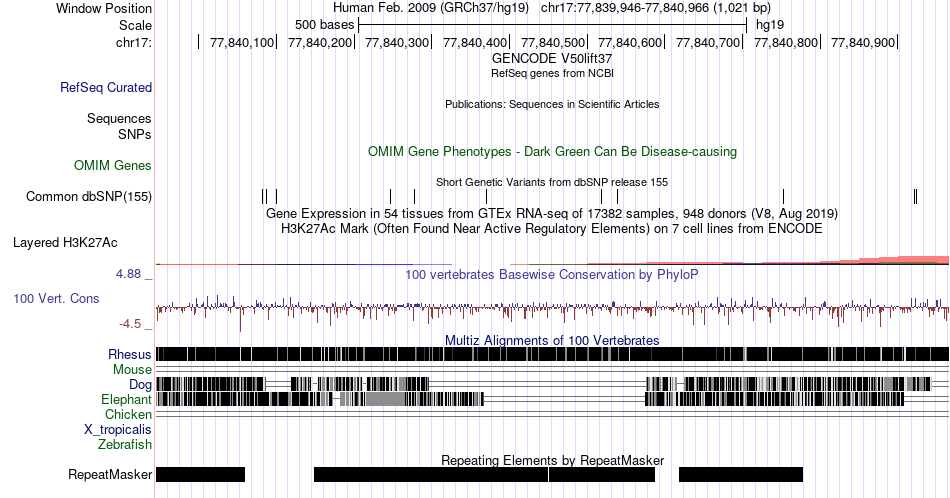This screenshot has width=950, height=498.
Task: Click the Dog species label
Action: [140, 385]
